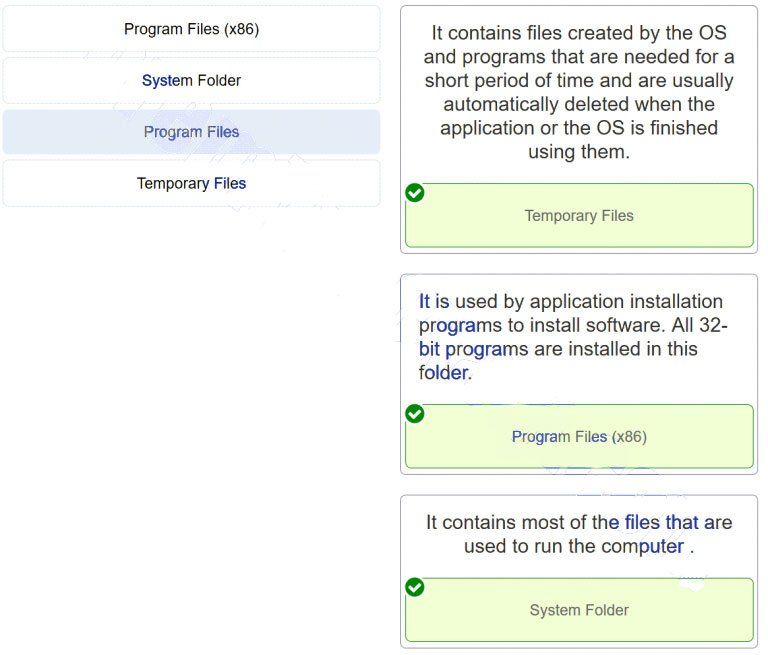
Task: Click the words 'using them.' in first description
Action: point(579,152)
